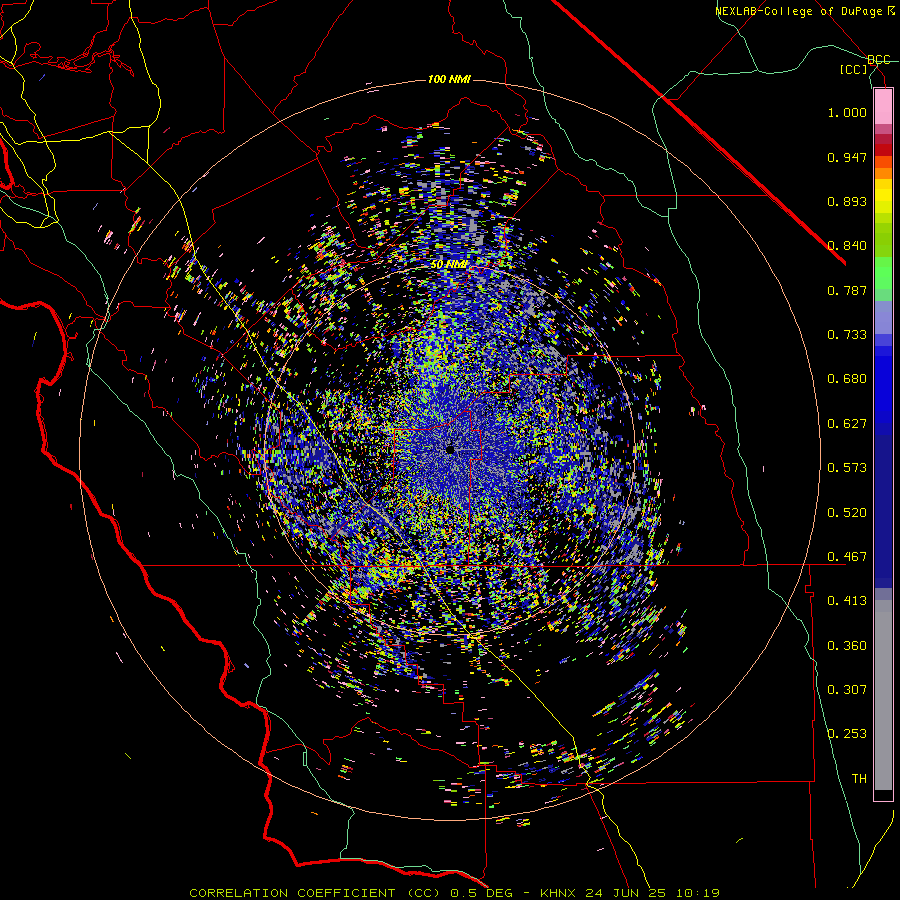Click the NEXLAB-College of DuPage credit text
Viewport: 900px width, 900px height.
798,11
